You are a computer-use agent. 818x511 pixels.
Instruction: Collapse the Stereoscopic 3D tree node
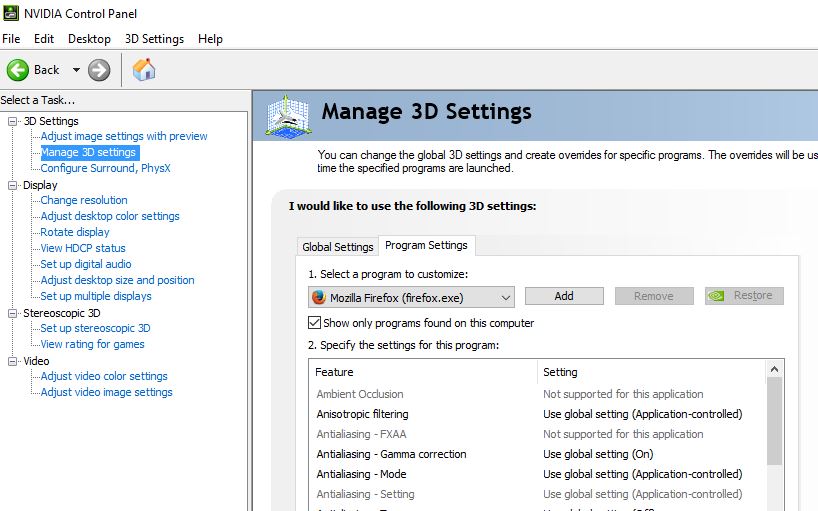[x=13, y=313]
